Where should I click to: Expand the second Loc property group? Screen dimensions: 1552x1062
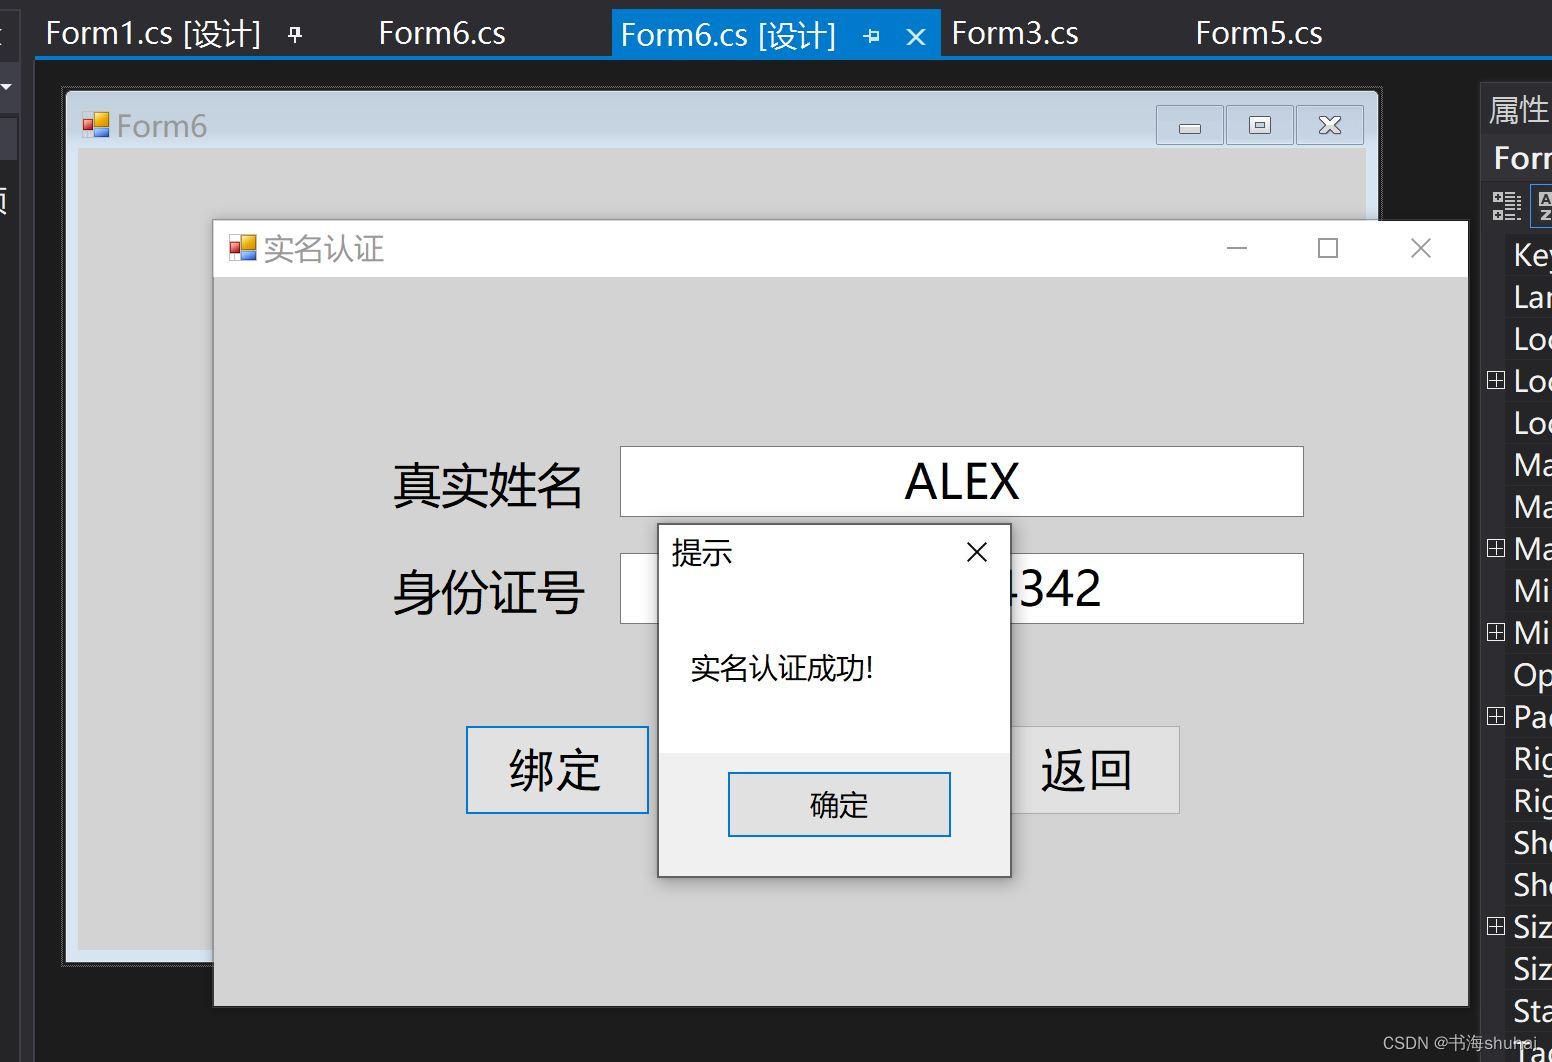pos(1496,380)
